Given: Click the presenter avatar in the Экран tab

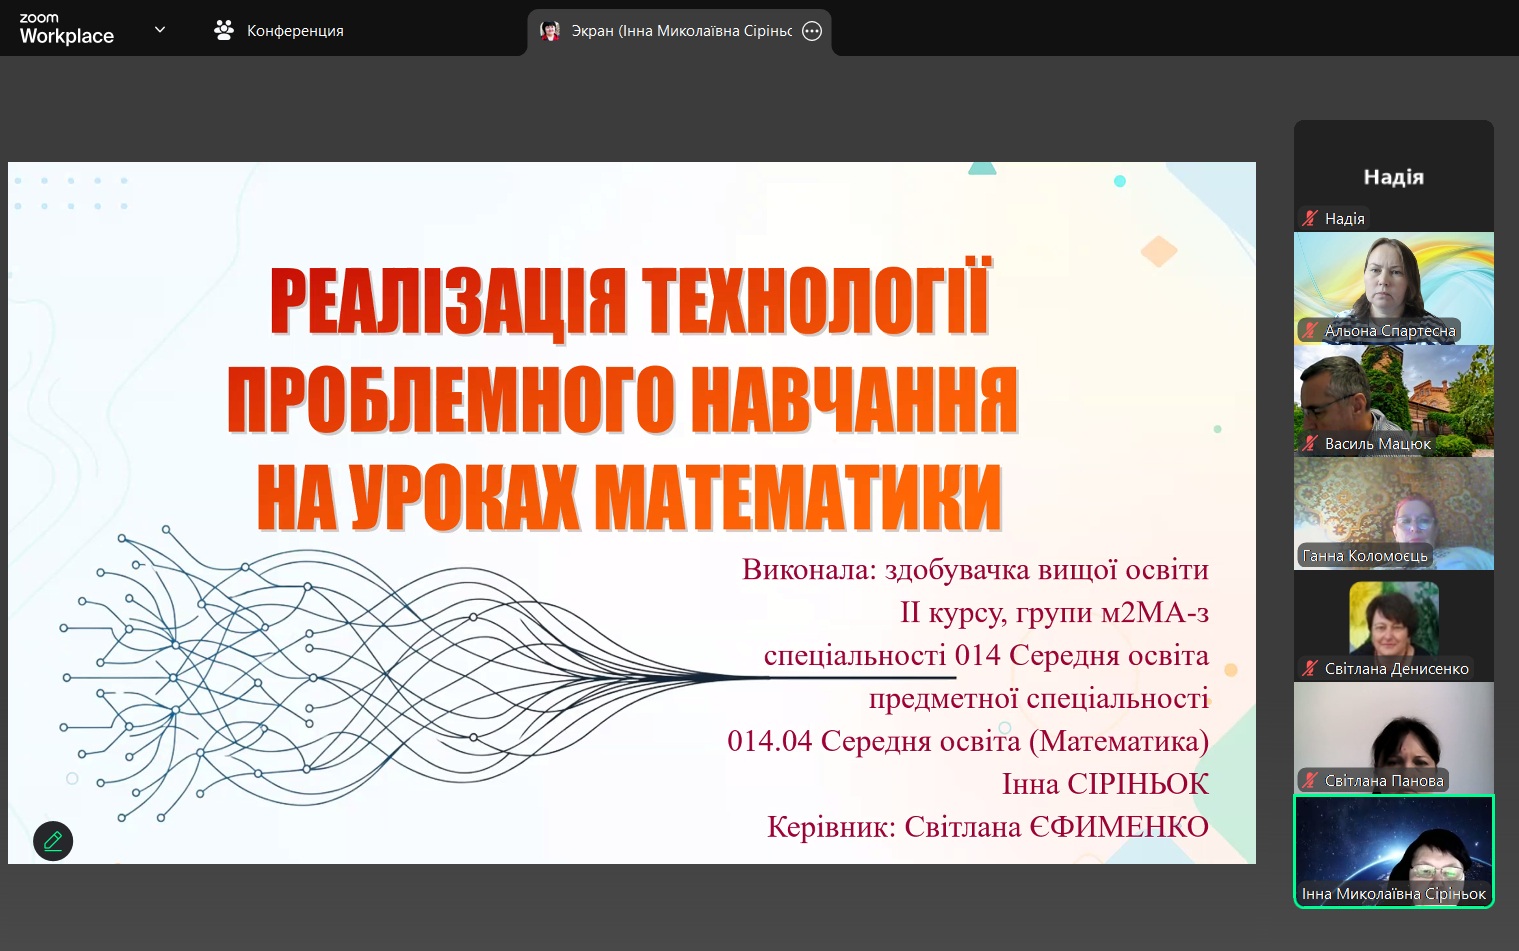Looking at the screenshot, I should (549, 31).
